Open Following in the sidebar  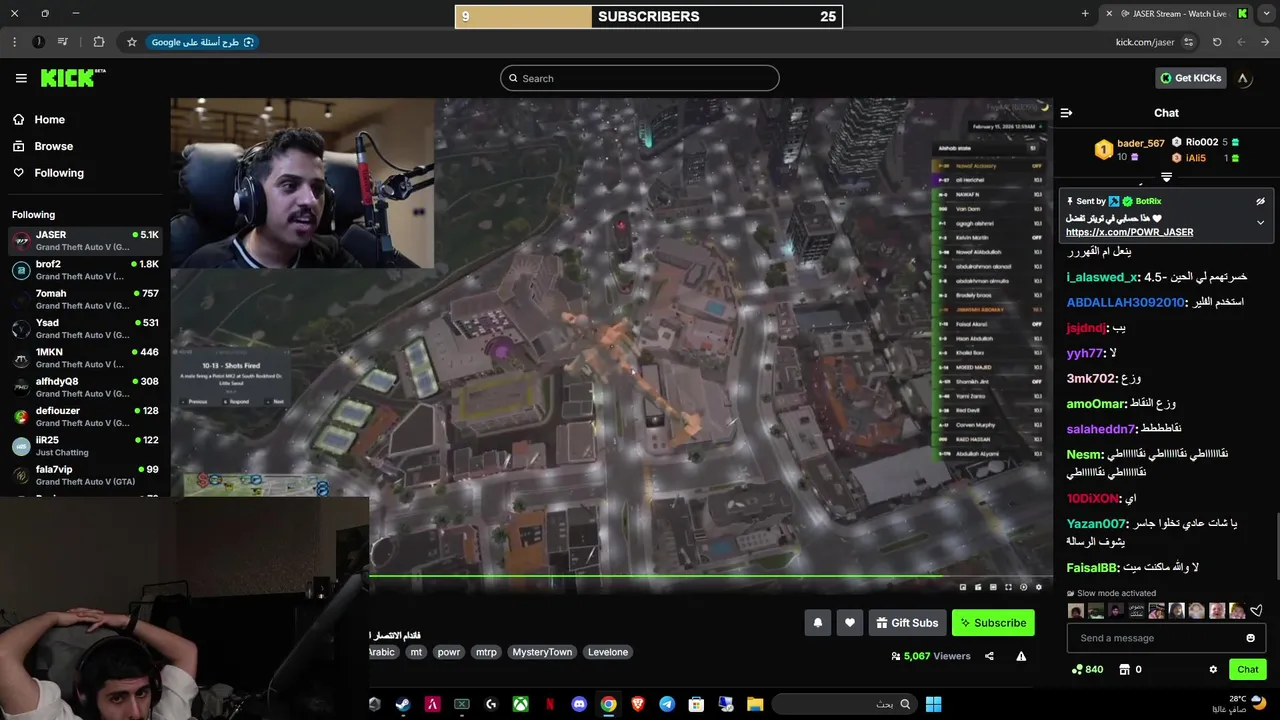(x=59, y=173)
